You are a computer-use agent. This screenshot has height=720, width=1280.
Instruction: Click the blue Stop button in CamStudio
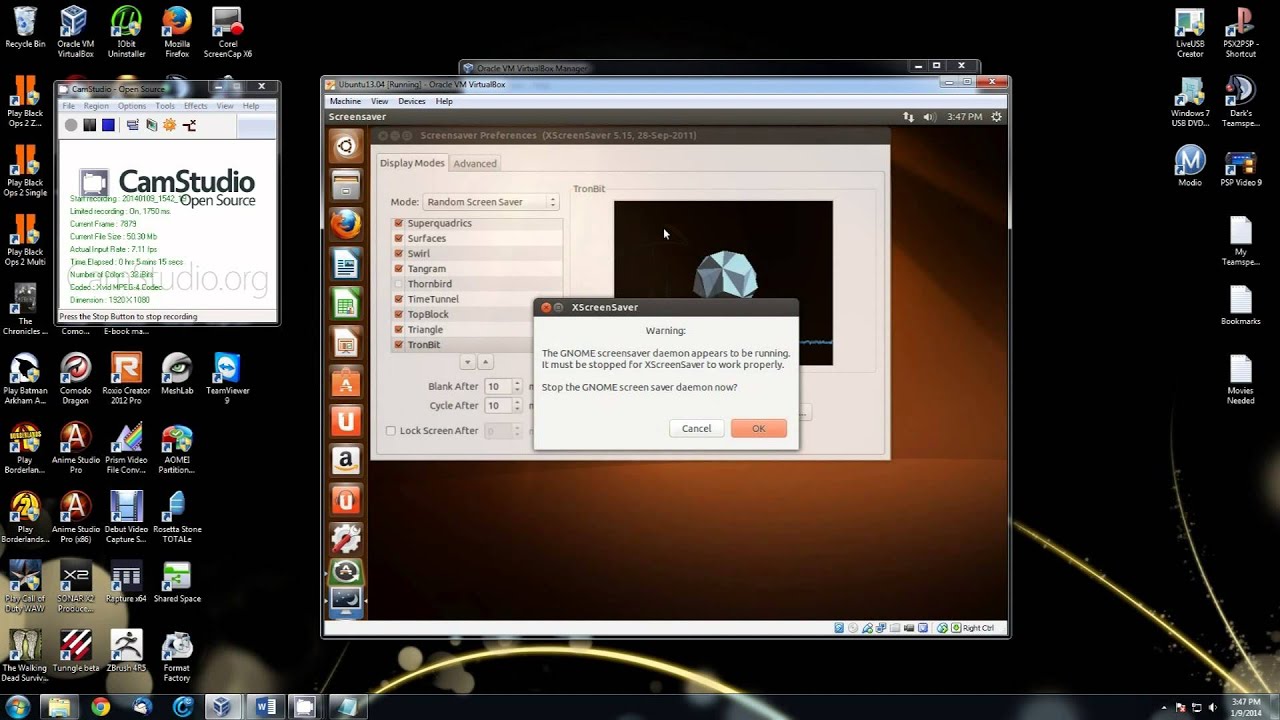click(x=108, y=125)
